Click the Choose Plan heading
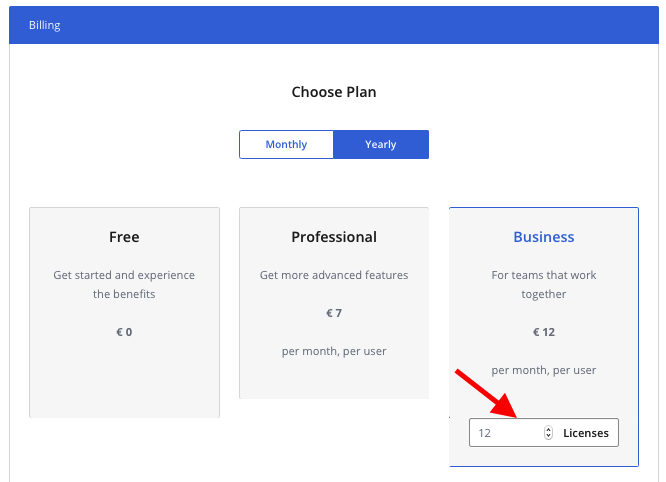This screenshot has width=666, height=482. [334, 92]
